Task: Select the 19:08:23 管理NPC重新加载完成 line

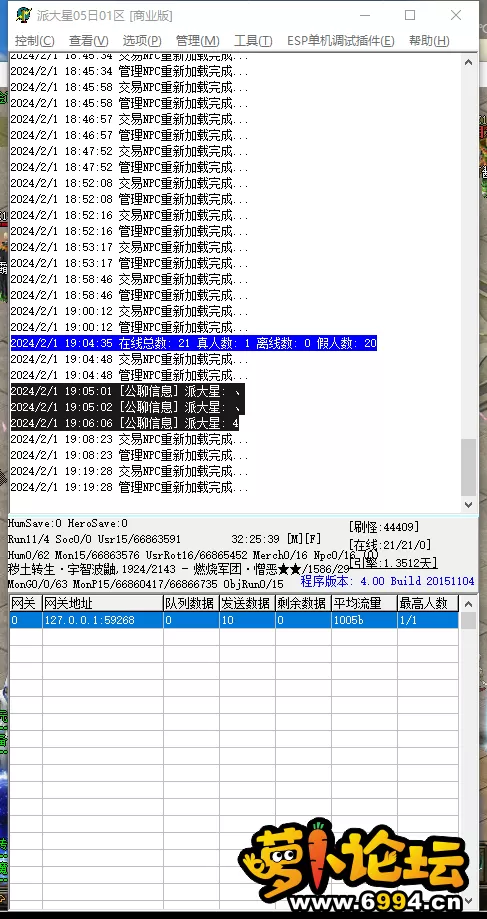Action: [130, 455]
